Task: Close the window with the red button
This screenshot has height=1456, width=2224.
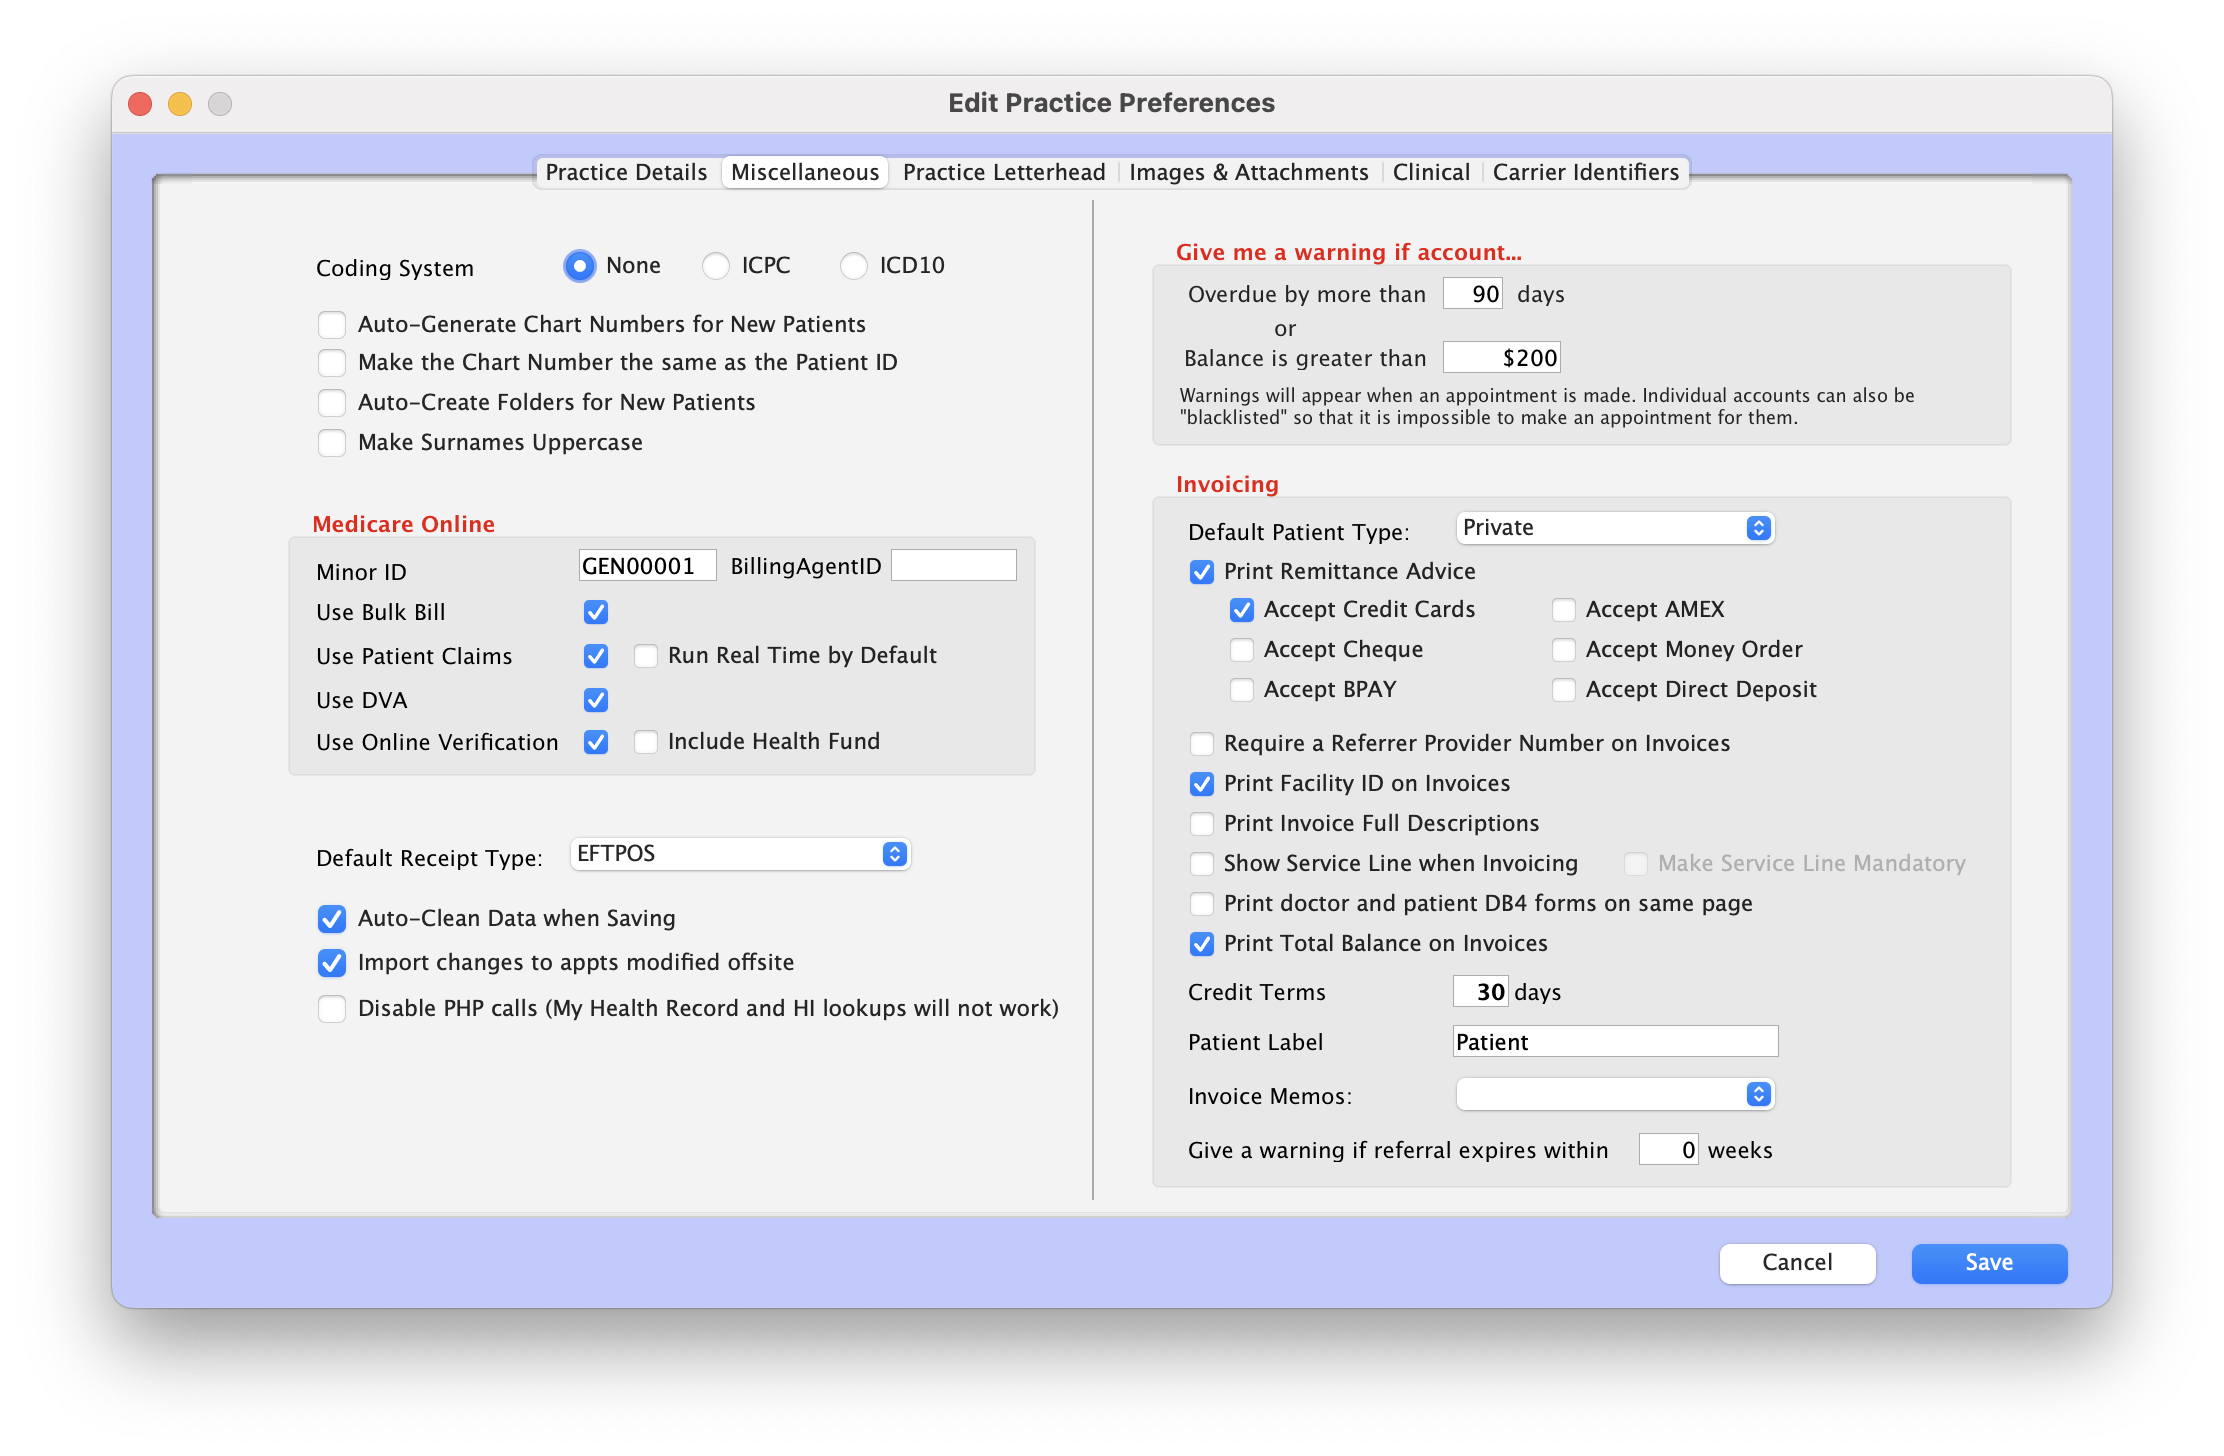Action: (140, 104)
